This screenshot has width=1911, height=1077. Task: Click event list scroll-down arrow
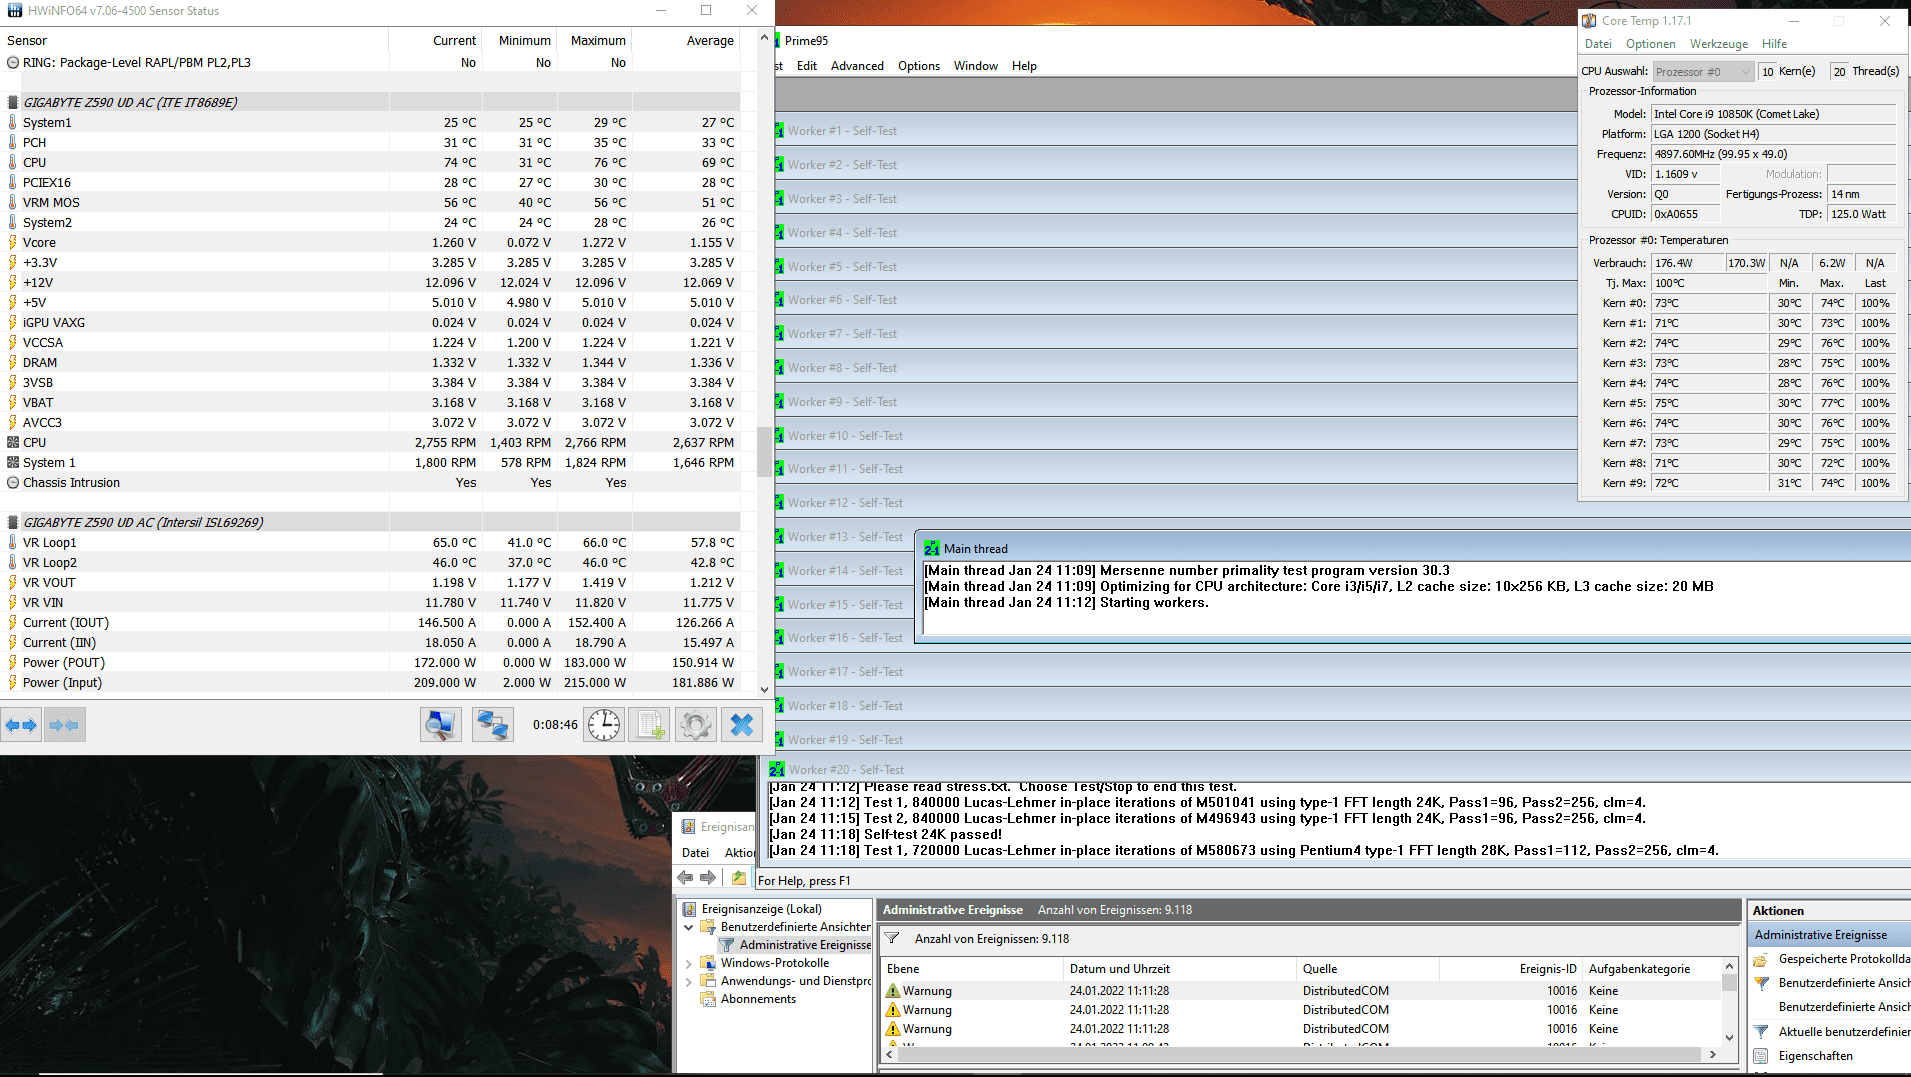click(x=1729, y=1038)
